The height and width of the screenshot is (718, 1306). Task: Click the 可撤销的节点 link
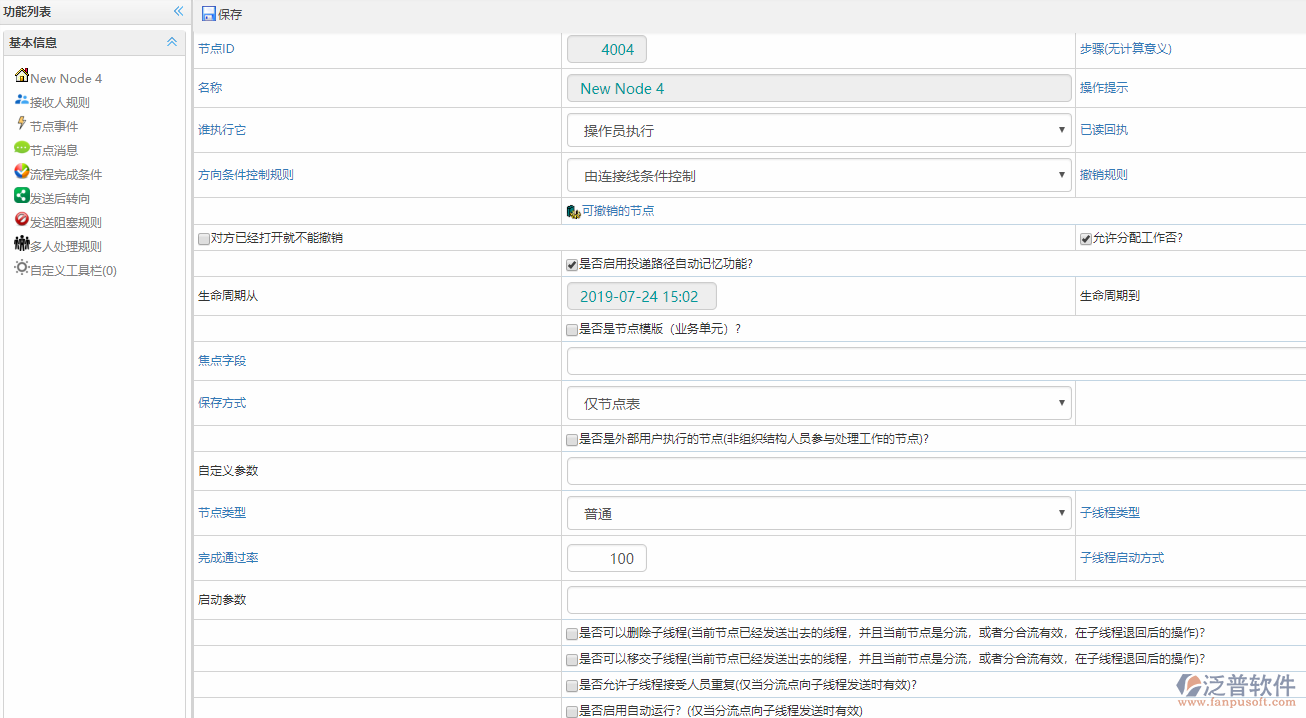click(617, 211)
